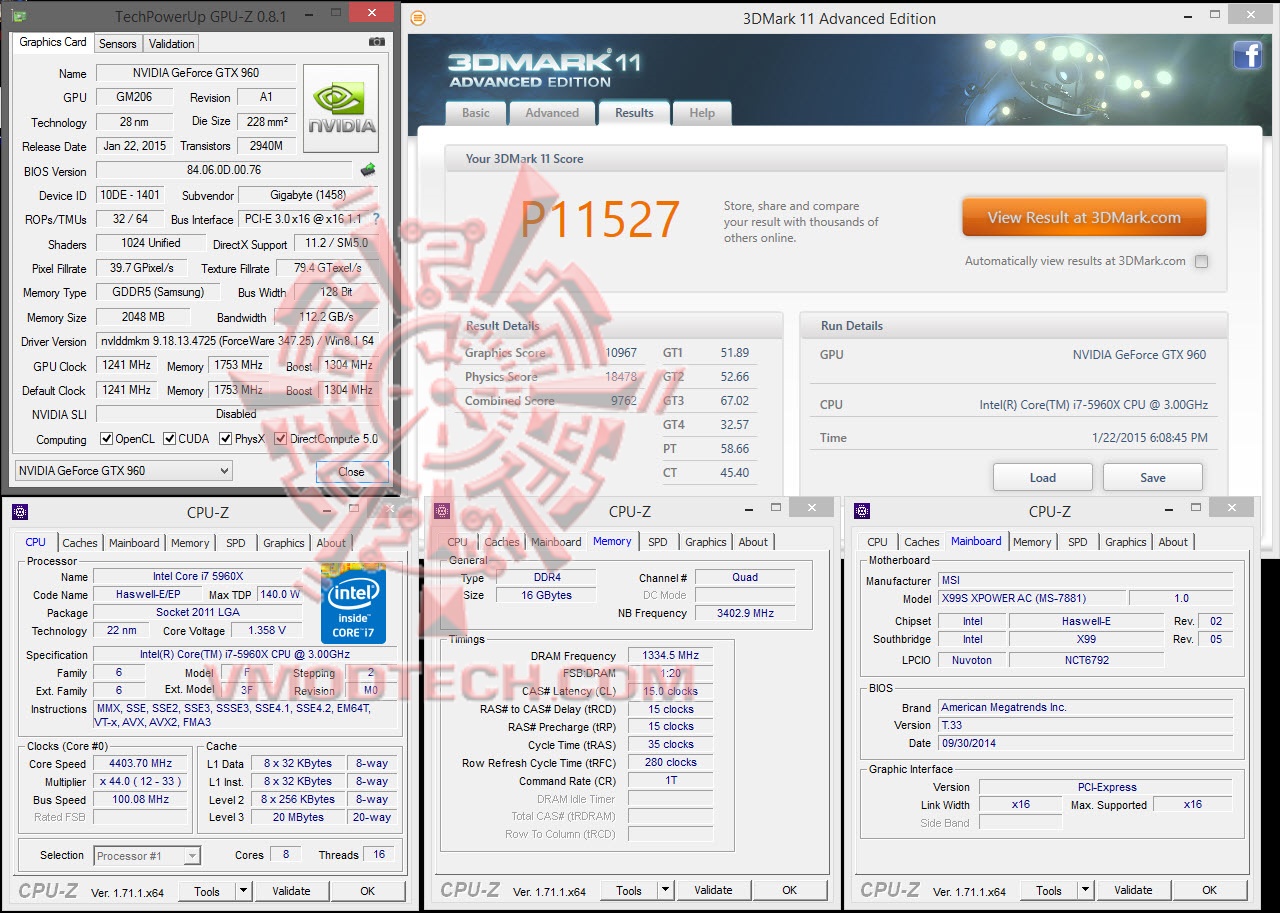Switch to the Sensors tab in GPU-Z

point(118,44)
